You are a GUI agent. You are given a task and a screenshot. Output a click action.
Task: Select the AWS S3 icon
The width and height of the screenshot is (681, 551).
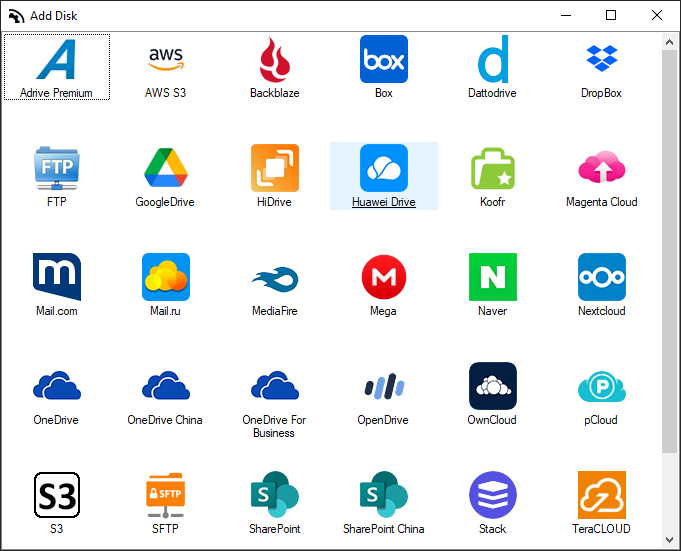pos(165,59)
